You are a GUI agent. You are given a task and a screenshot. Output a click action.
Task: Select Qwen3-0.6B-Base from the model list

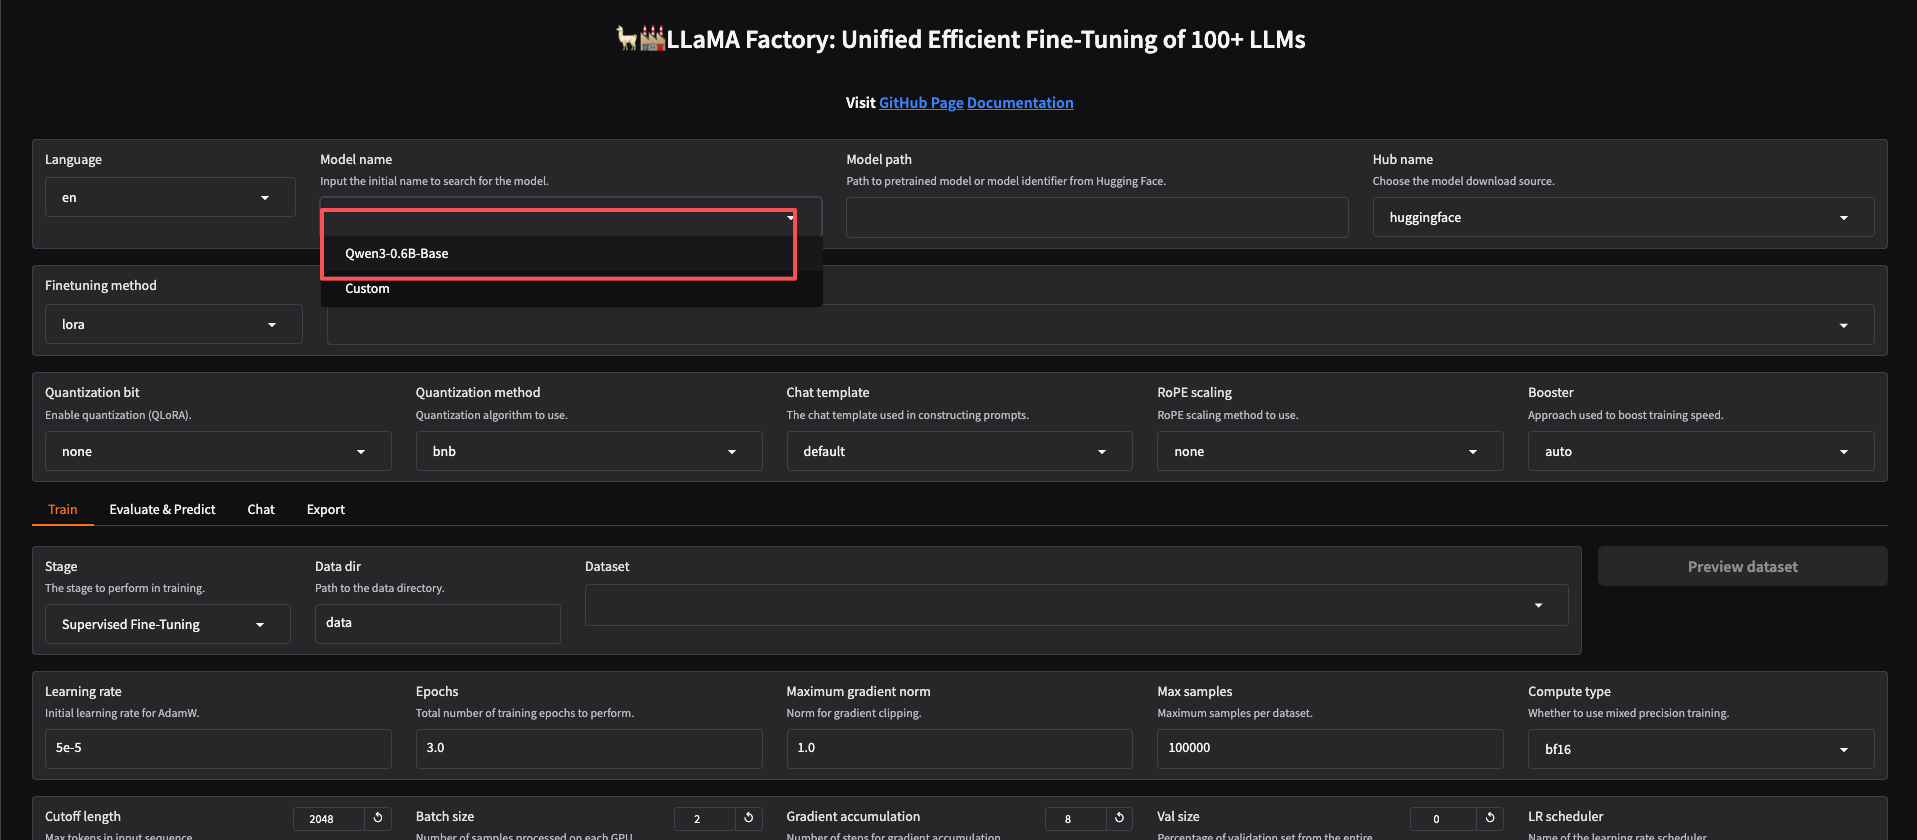(397, 254)
